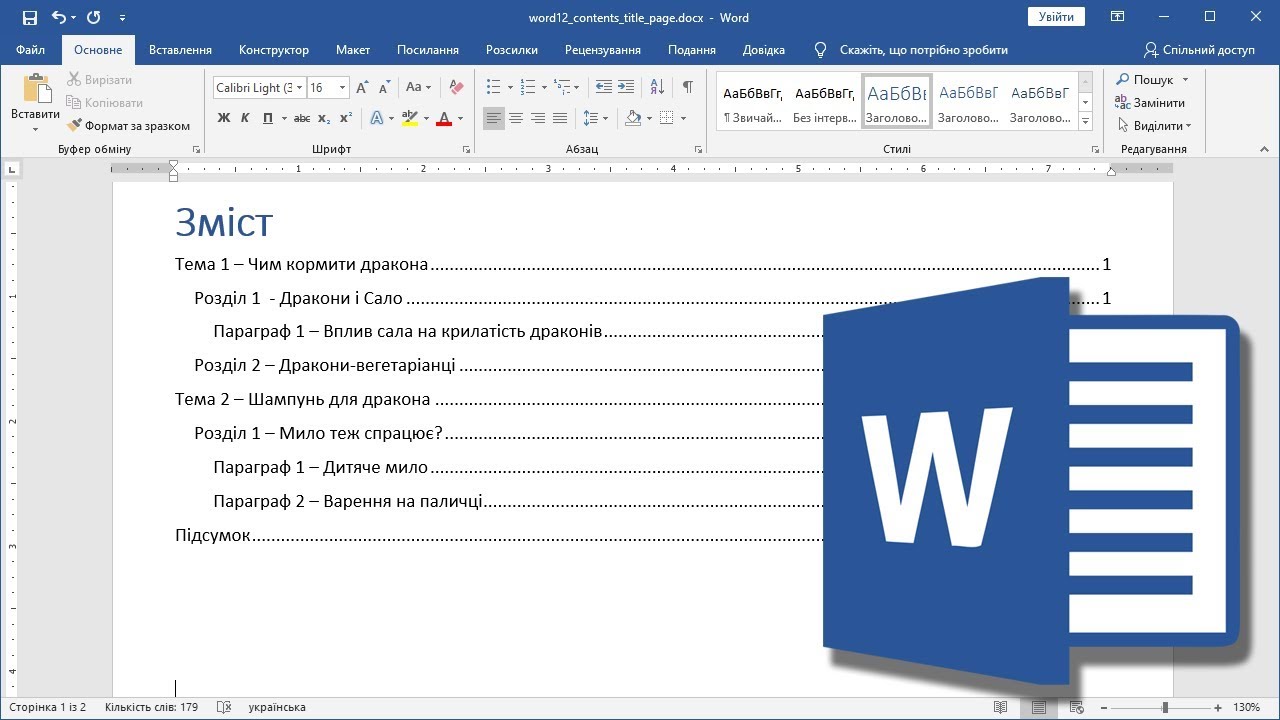Click the Clear All Formatting eraser icon

[457, 88]
